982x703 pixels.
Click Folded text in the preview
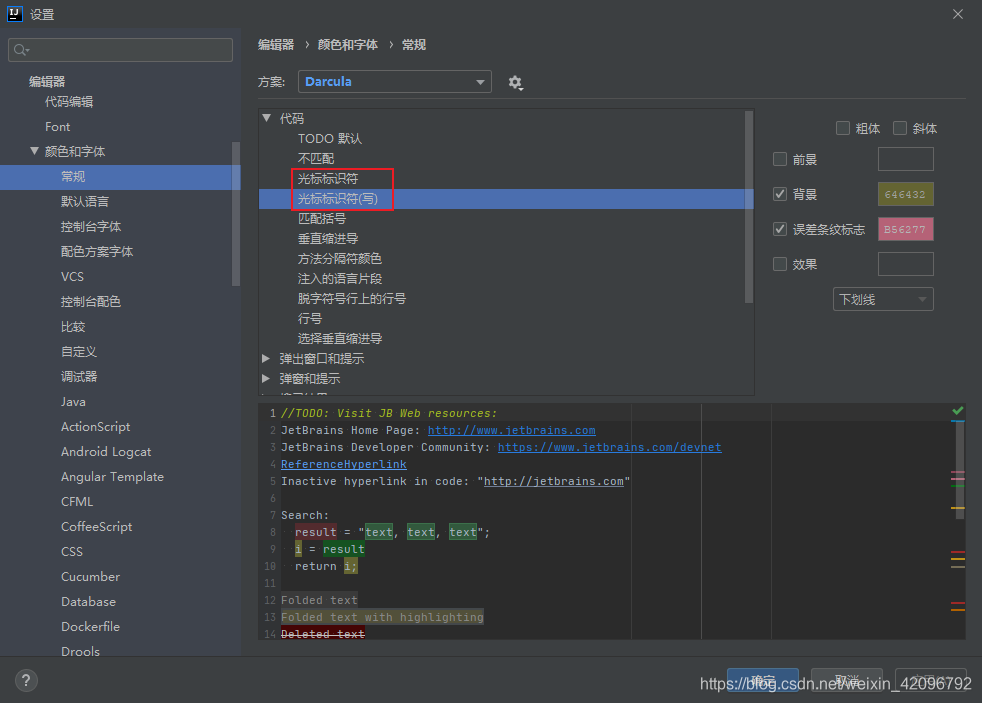click(x=319, y=600)
